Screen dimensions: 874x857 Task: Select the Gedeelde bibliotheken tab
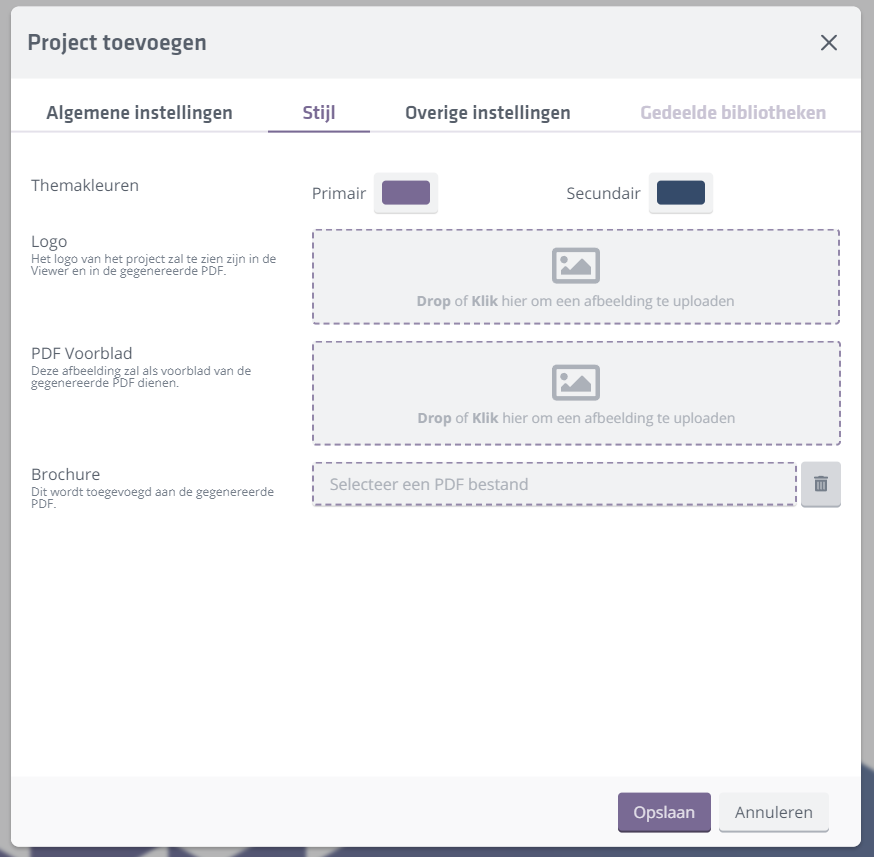tap(732, 113)
